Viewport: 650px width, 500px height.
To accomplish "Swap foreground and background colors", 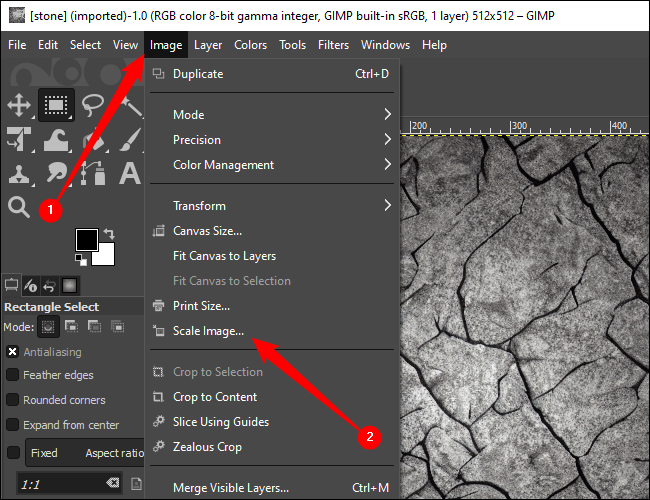I will [x=109, y=234].
